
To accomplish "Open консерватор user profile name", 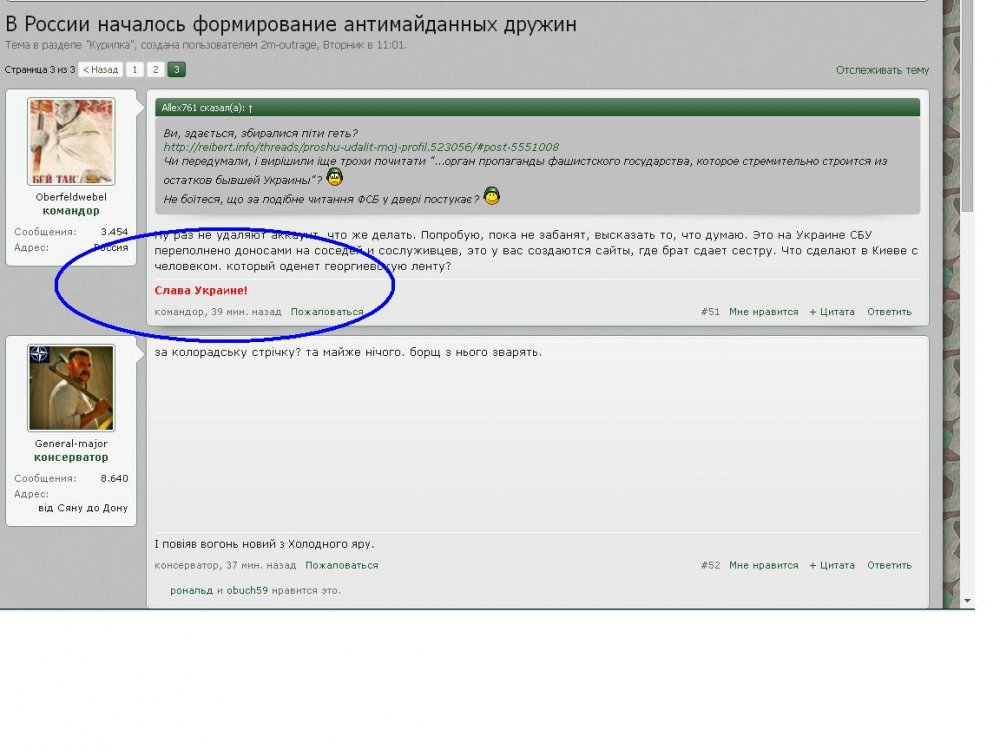I will tap(71, 457).
